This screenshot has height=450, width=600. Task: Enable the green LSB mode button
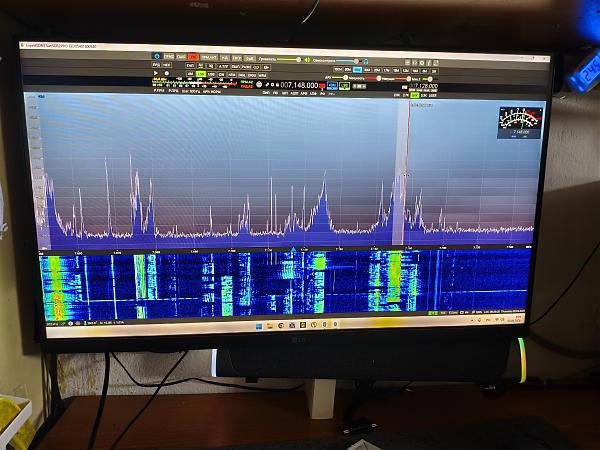coord(200,74)
